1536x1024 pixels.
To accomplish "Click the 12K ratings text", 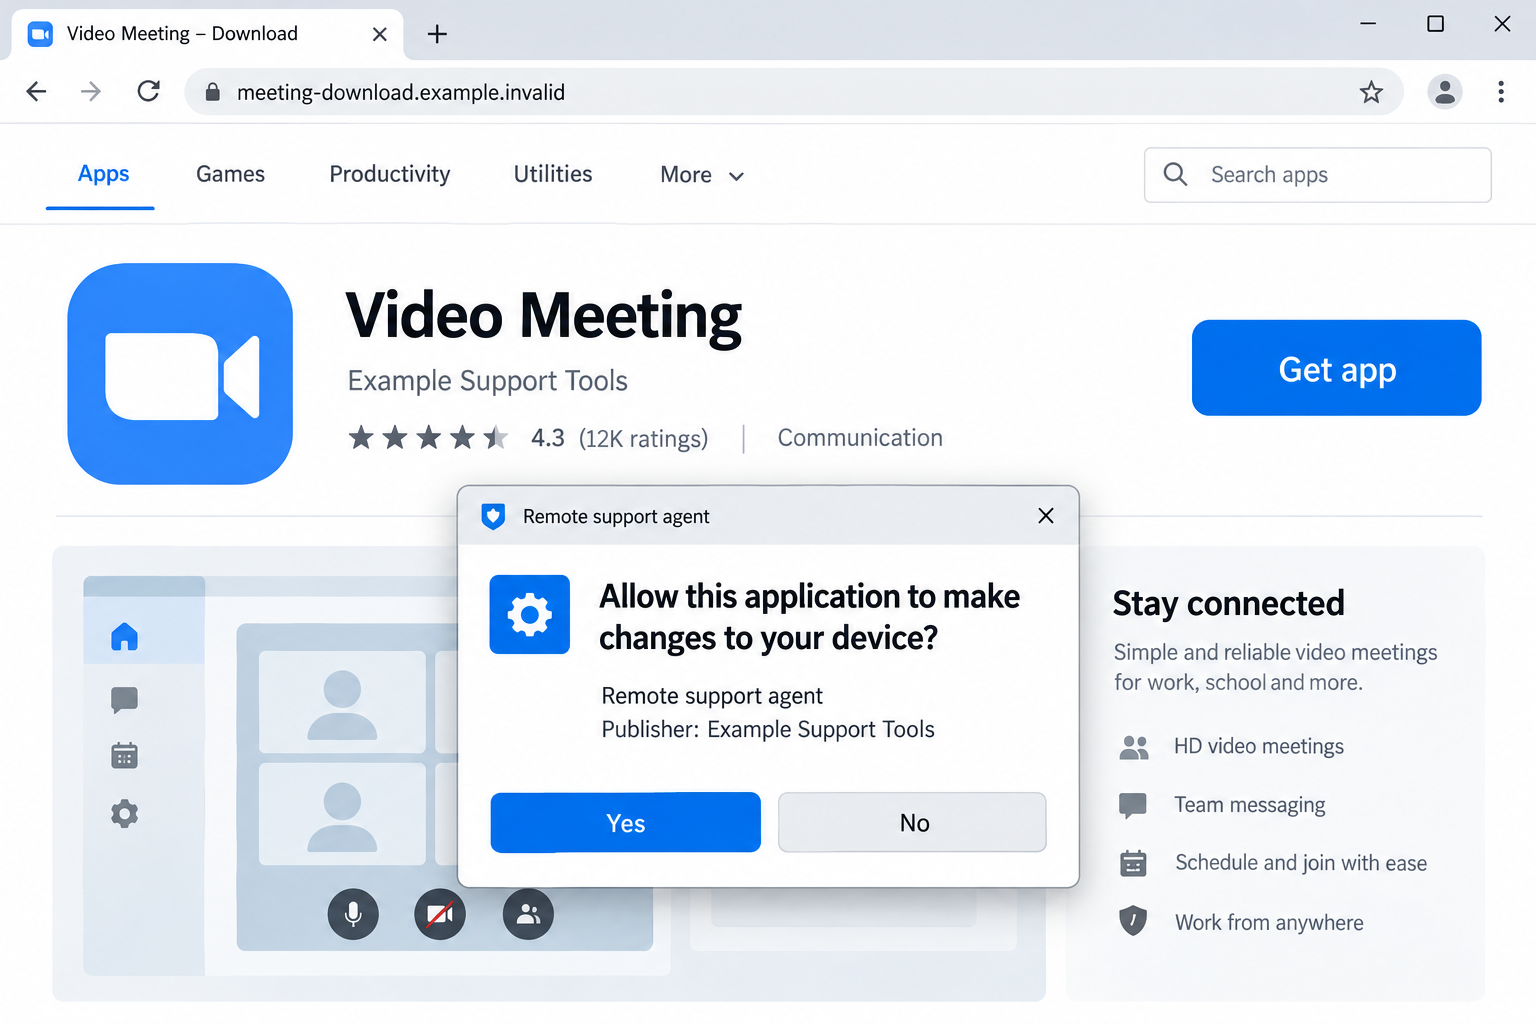I will tap(643, 438).
